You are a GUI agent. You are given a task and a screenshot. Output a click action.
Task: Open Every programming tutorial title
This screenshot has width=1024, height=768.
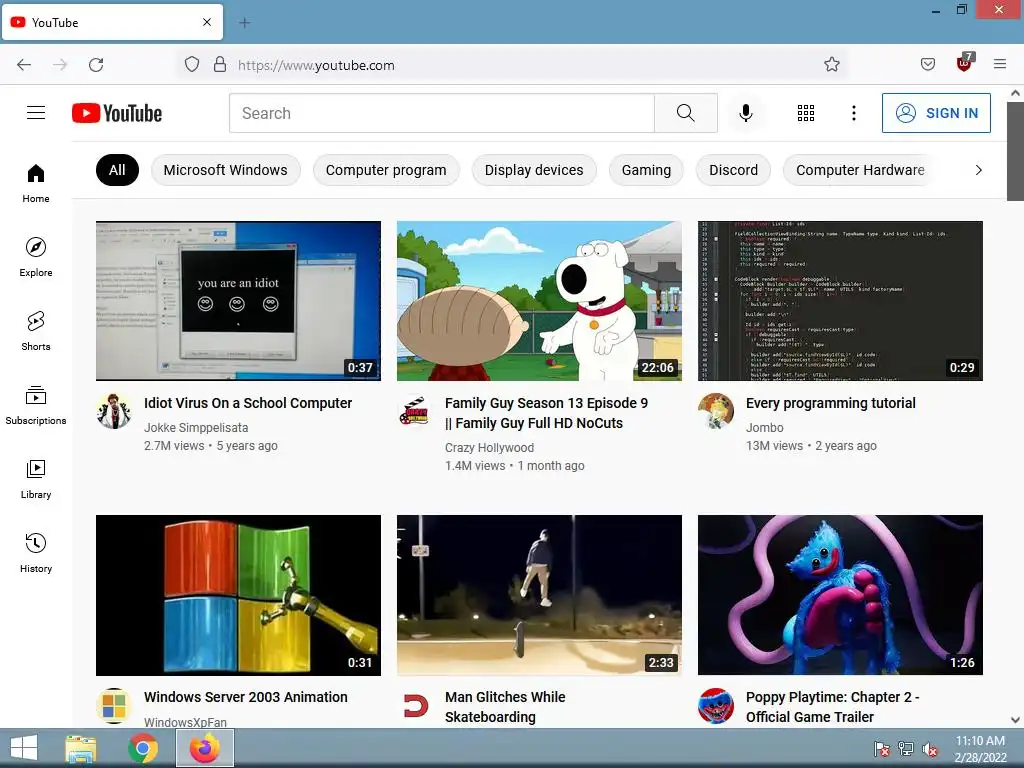point(831,403)
